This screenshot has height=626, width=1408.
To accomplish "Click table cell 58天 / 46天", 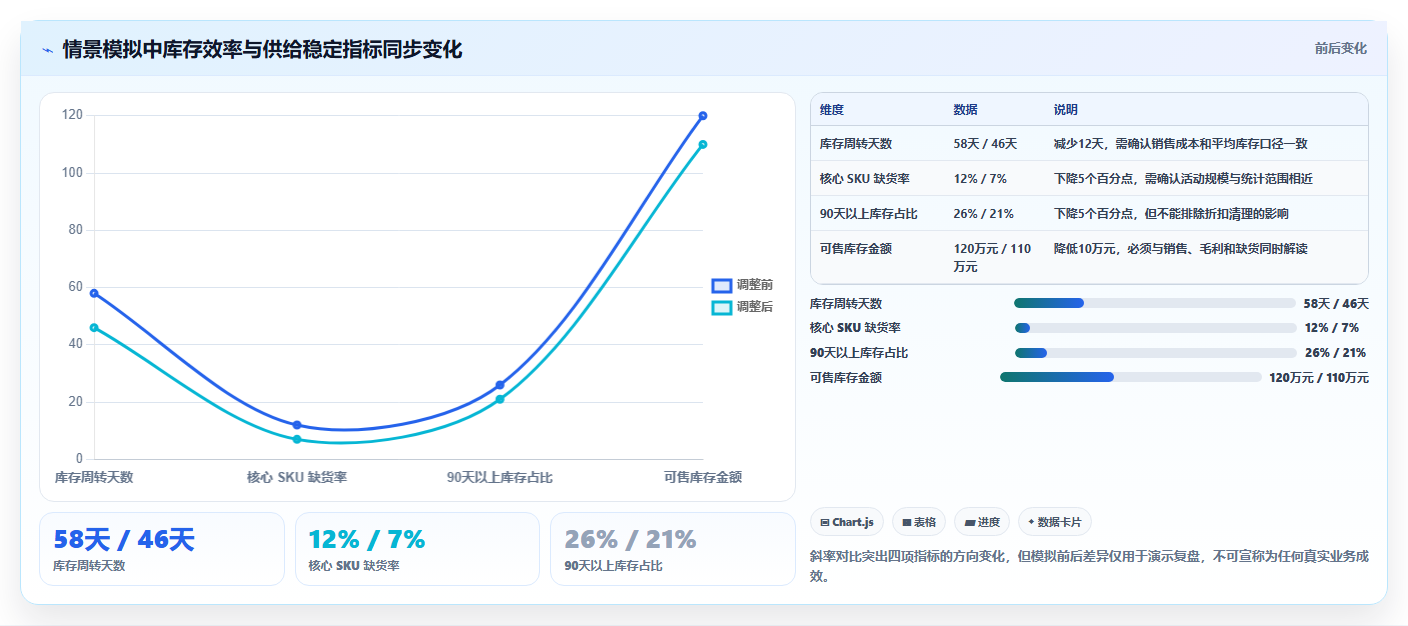I will (985, 144).
